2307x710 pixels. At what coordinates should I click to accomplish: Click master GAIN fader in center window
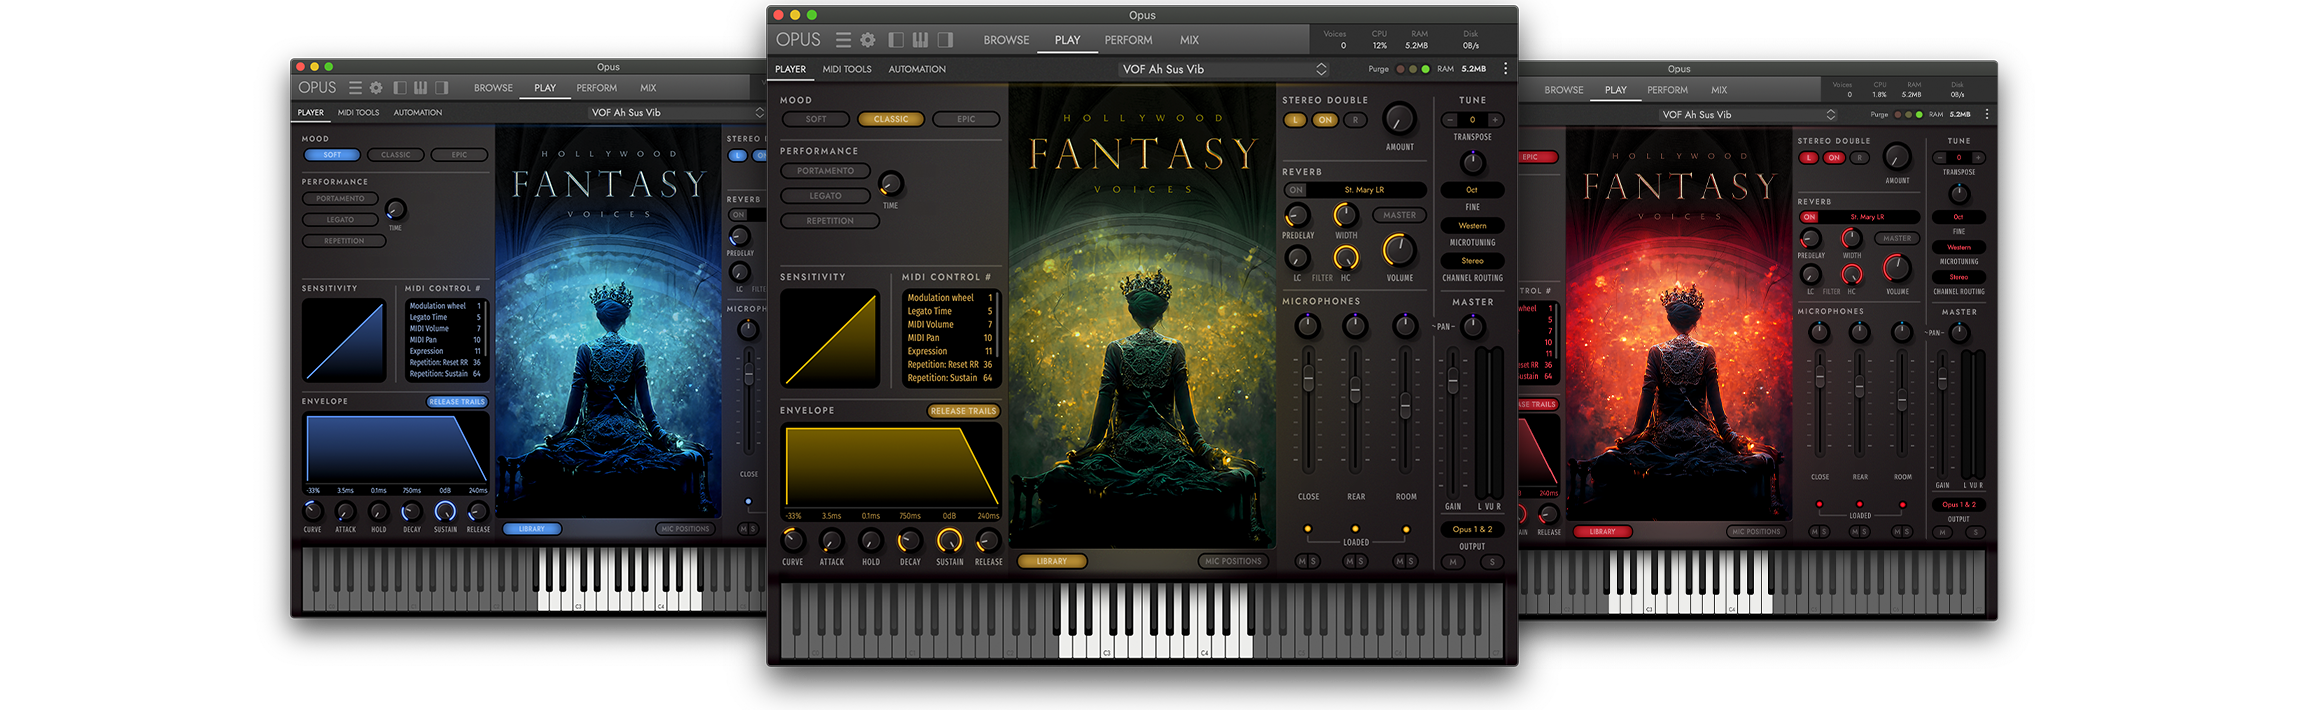(1453, 380)
